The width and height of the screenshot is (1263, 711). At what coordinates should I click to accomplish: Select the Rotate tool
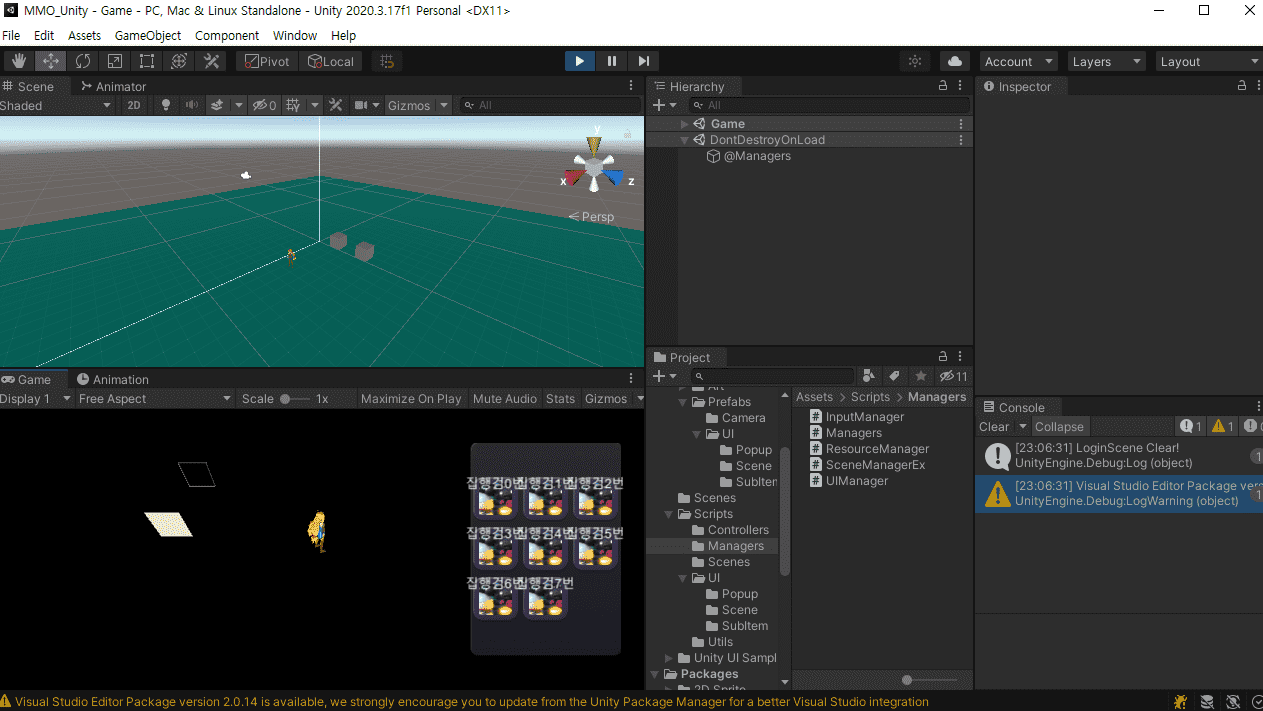[83, 61]
